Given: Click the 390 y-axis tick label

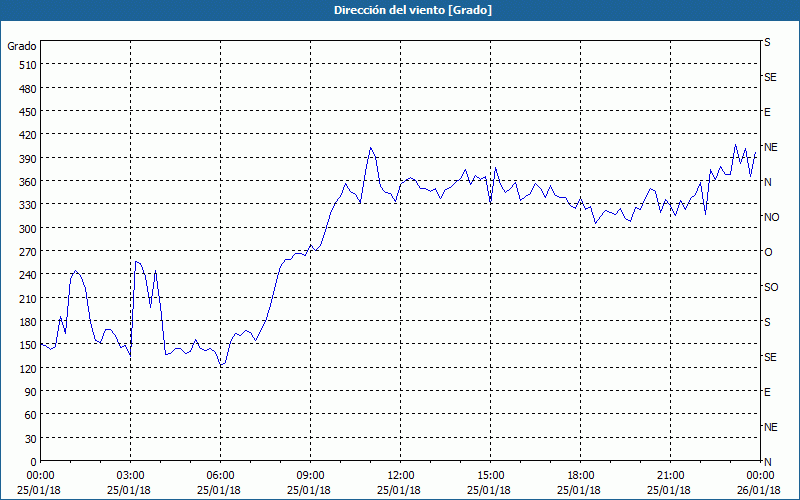Looking at the screenshot, I should [x=28, y=159].
